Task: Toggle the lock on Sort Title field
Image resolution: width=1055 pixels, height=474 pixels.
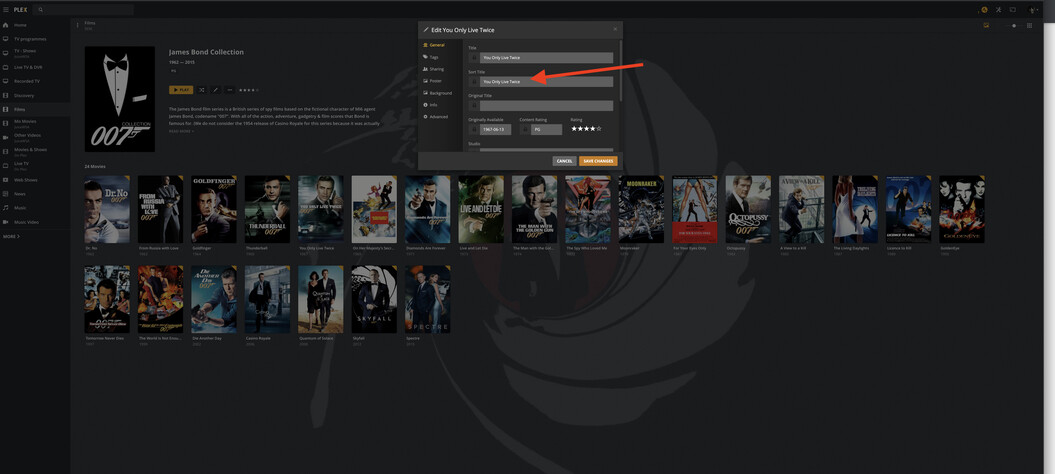Action: point(474,81)
